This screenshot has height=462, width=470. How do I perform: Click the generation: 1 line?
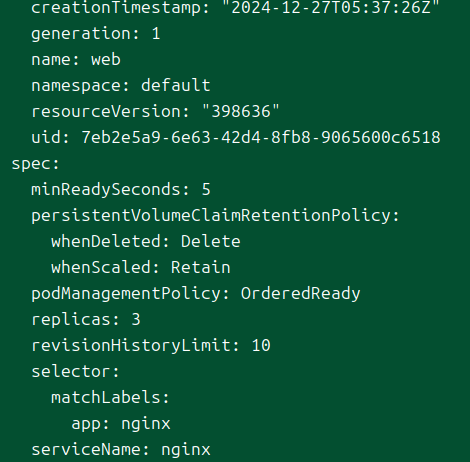click(96, 34)
